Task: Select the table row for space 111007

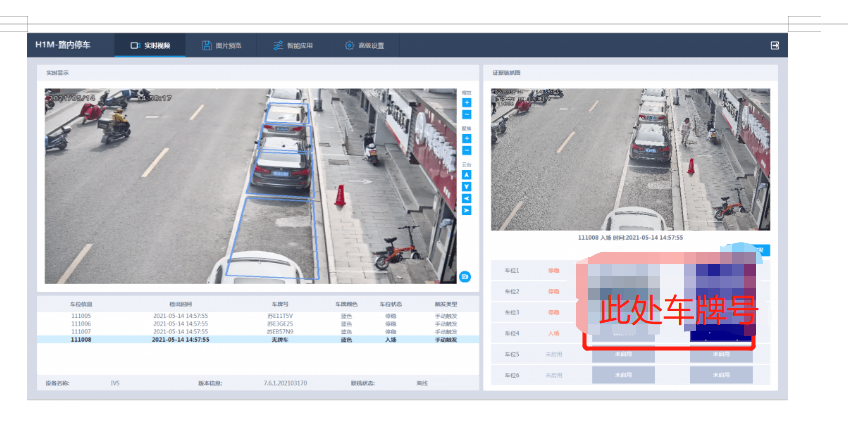Action: 258,332
